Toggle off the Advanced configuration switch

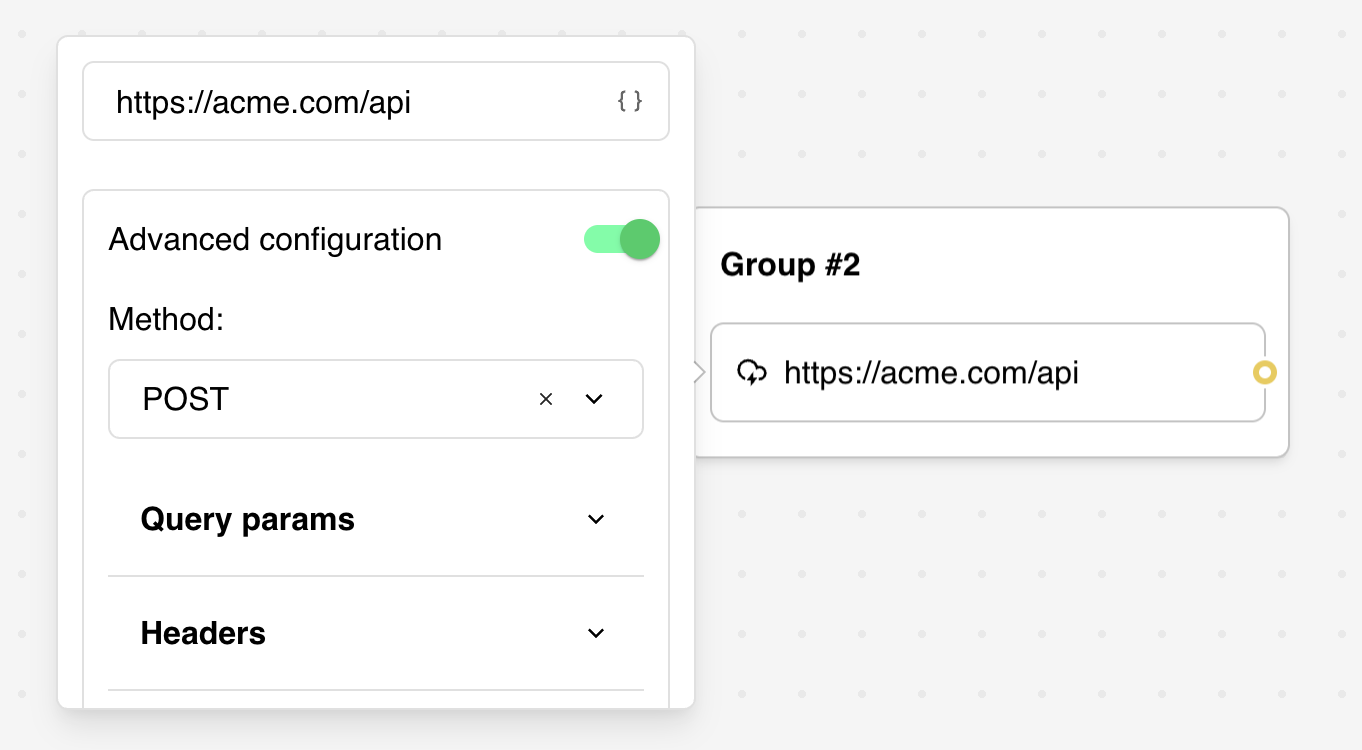click(x=622, y=239)
